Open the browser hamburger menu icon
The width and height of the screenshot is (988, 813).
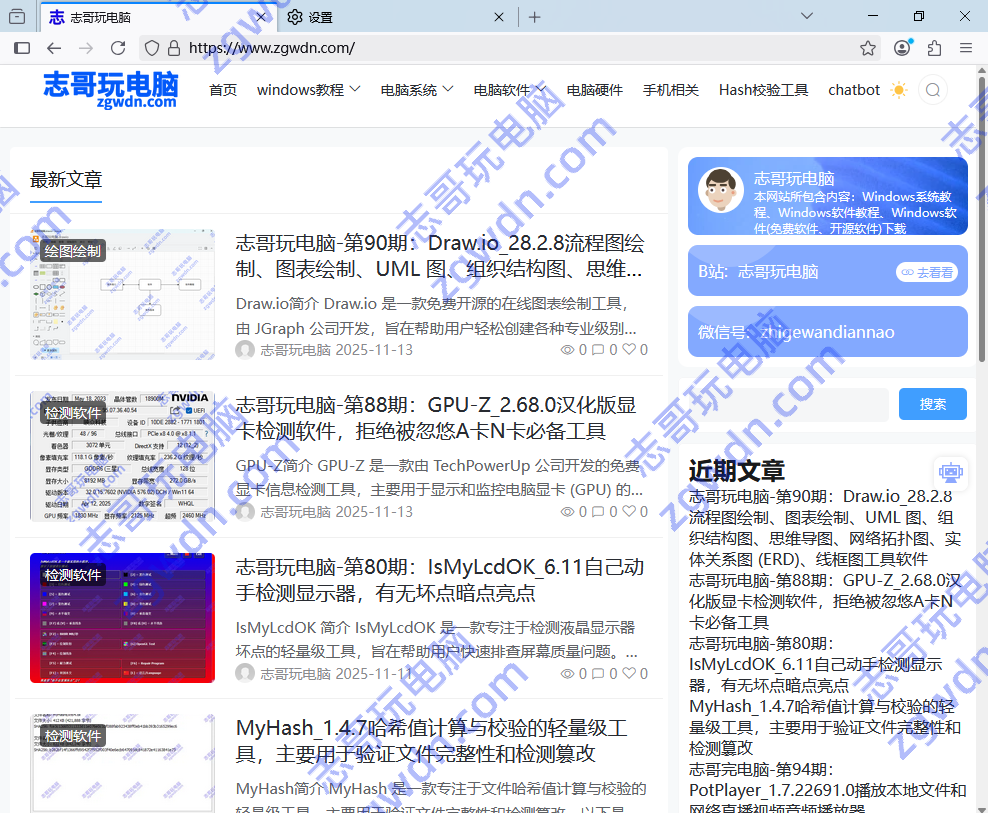point(966,48)
